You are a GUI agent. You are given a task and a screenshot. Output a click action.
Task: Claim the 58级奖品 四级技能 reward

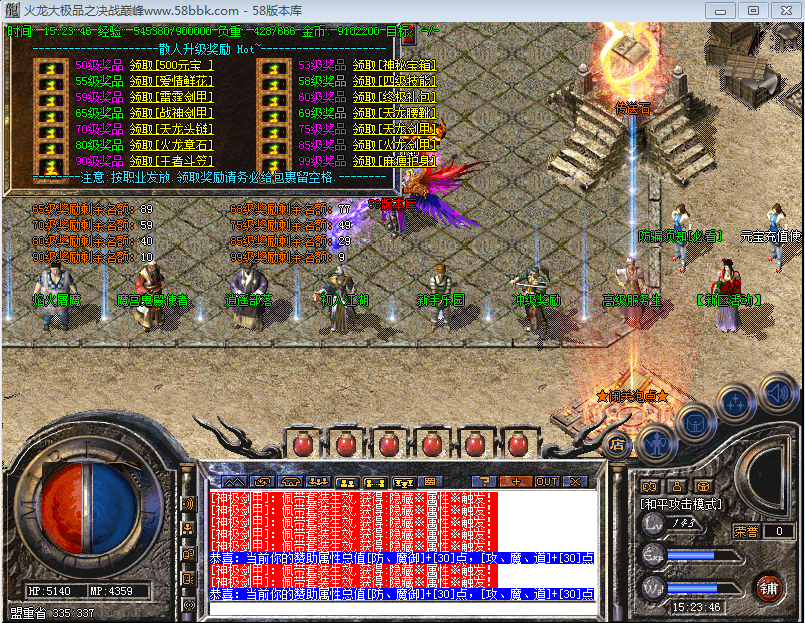tap(394, 81)
